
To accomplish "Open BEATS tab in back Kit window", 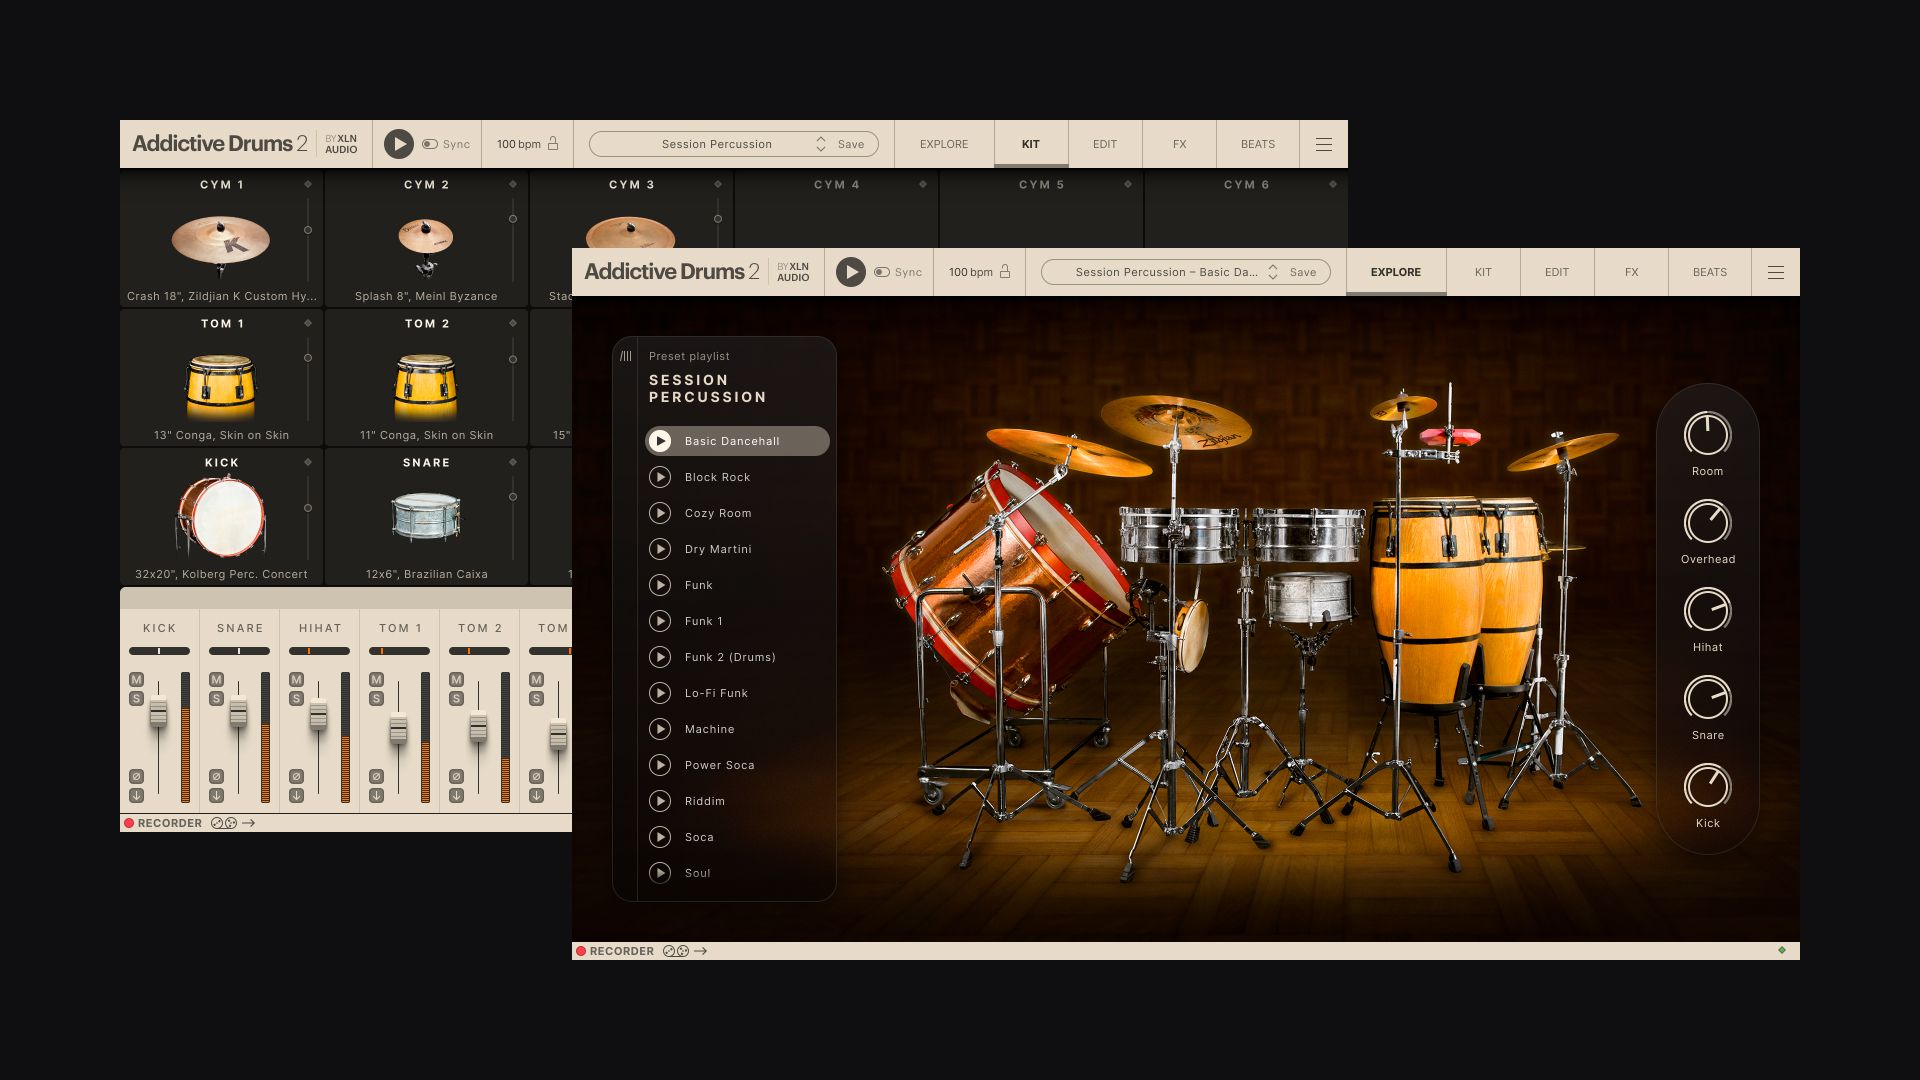I will 1258,144.
